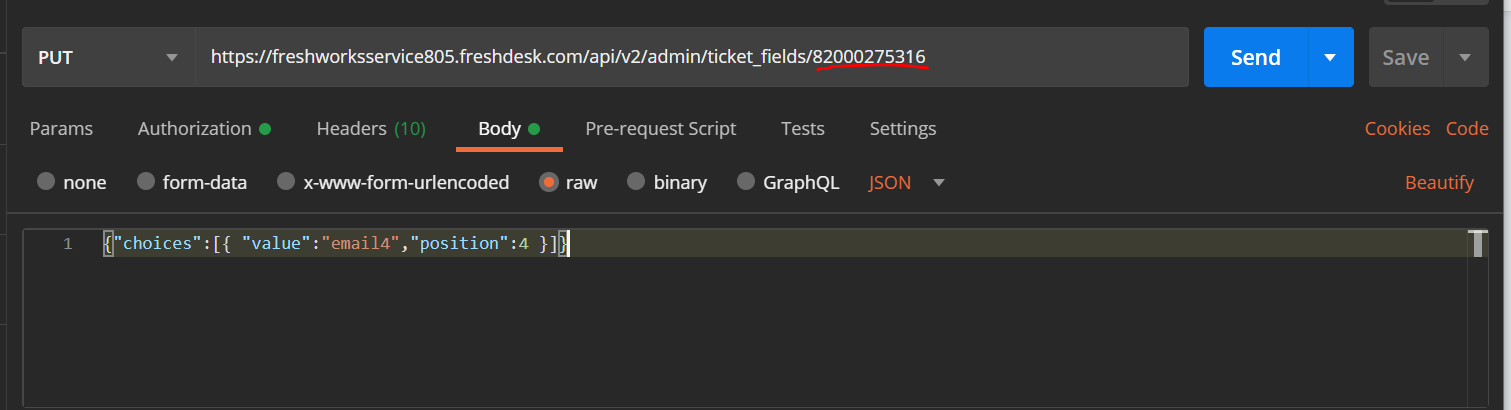Image resolution: width=1511 pixels, height=410 pixels.
Task: Open the request Settings tab
Action: 903,128
